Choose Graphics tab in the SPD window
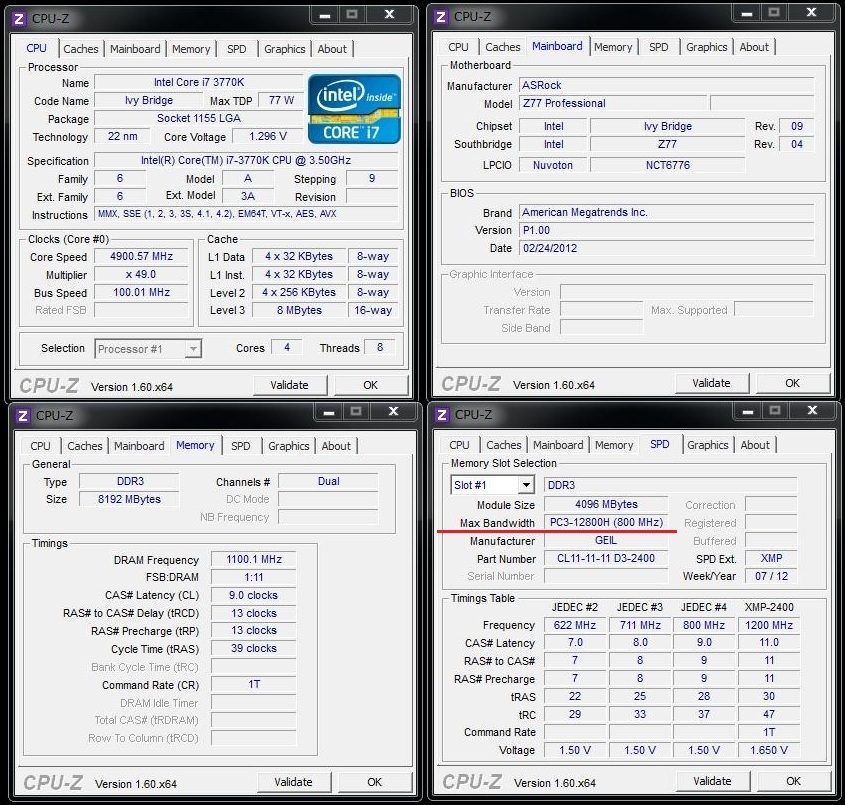845x805 pixels. pos(708,445)
